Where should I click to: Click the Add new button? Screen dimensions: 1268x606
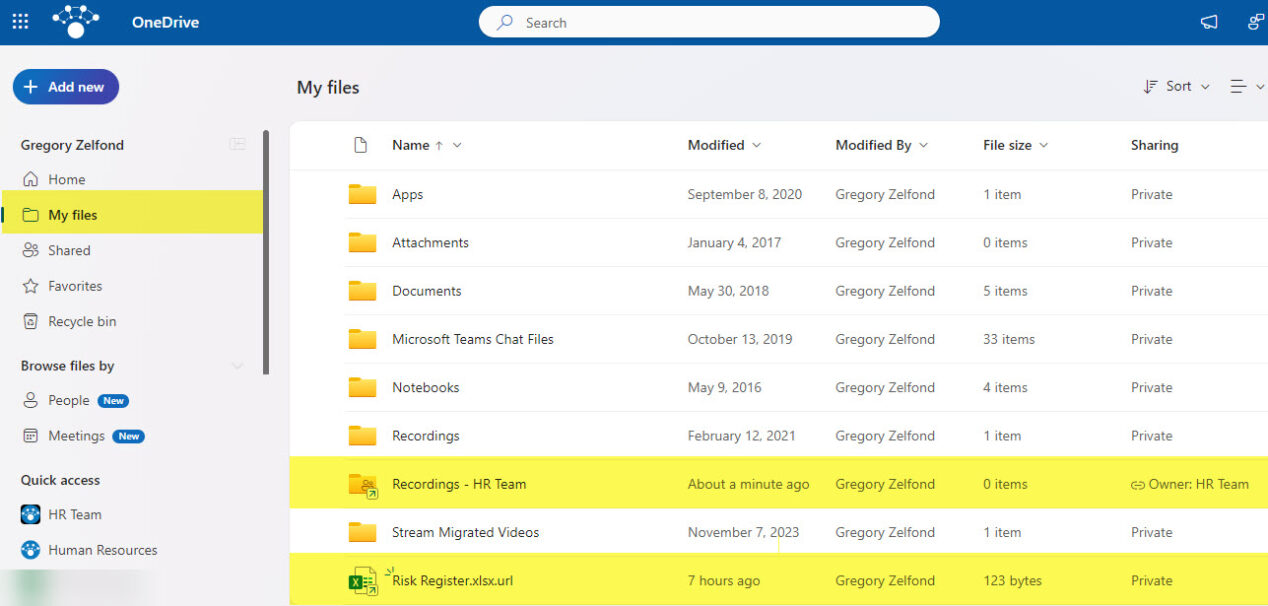66,87
